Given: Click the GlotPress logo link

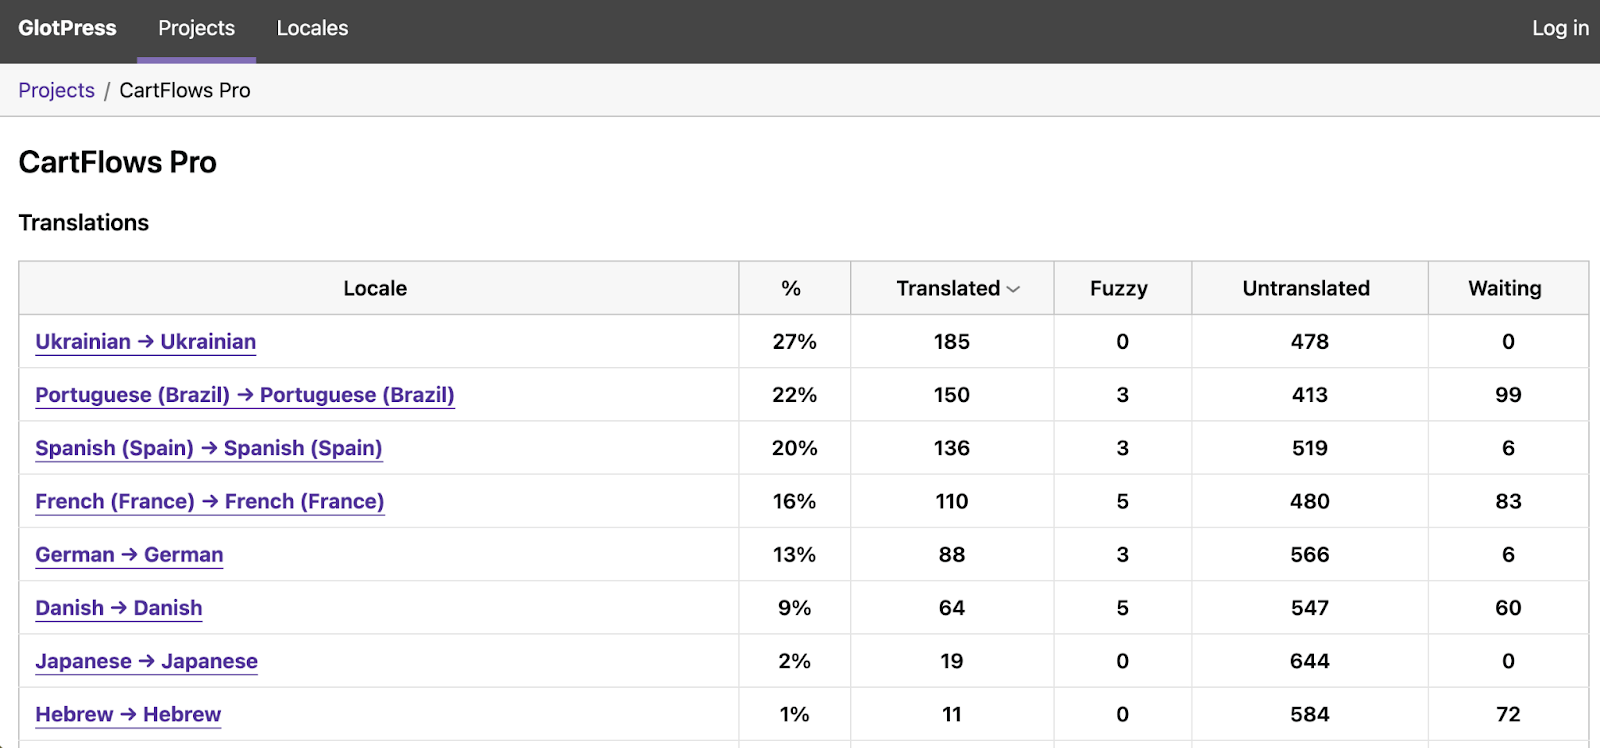Looking at the screenshot, I should click(x=67, y=28).
